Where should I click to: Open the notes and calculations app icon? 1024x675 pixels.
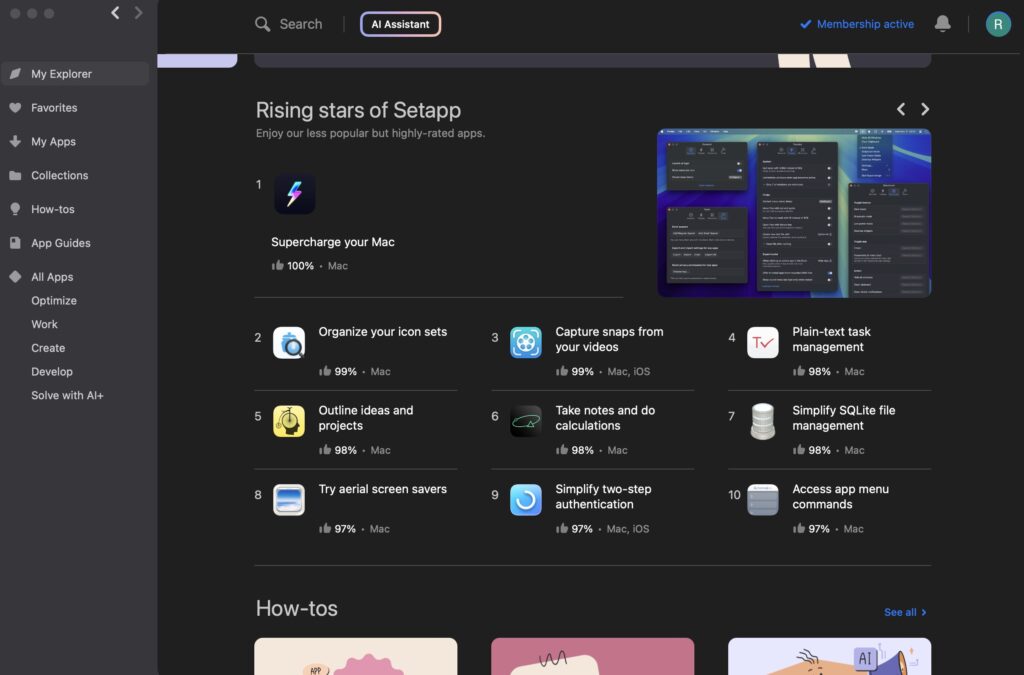(526, 421)
